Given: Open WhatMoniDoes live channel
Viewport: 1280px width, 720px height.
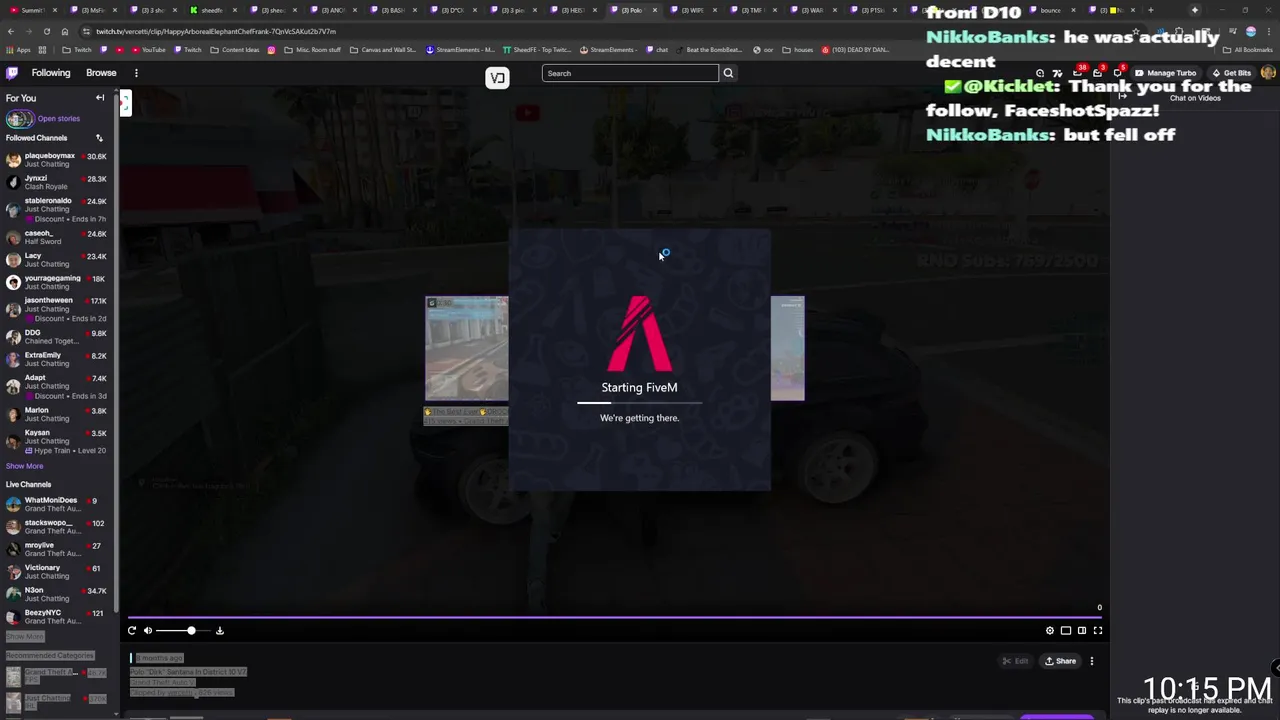Looking at the screenshot, I should pyautogui.click(x=57, y=504).
